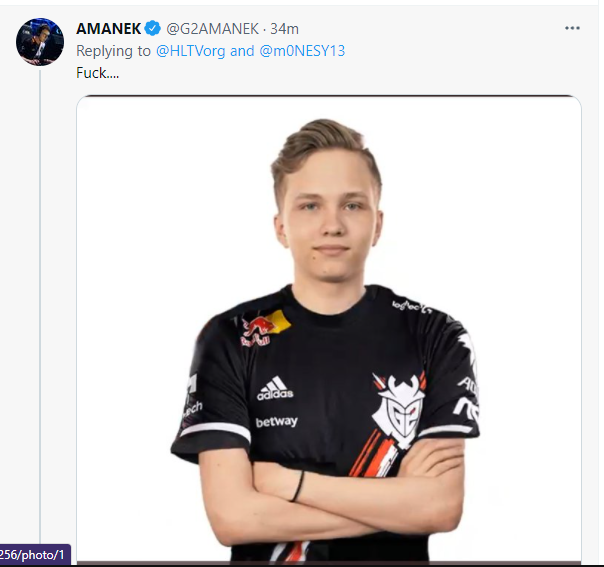Click the Logitech logo on the shoulder
The width and height of the screenshot is (604, 567).
click(411, 307)
